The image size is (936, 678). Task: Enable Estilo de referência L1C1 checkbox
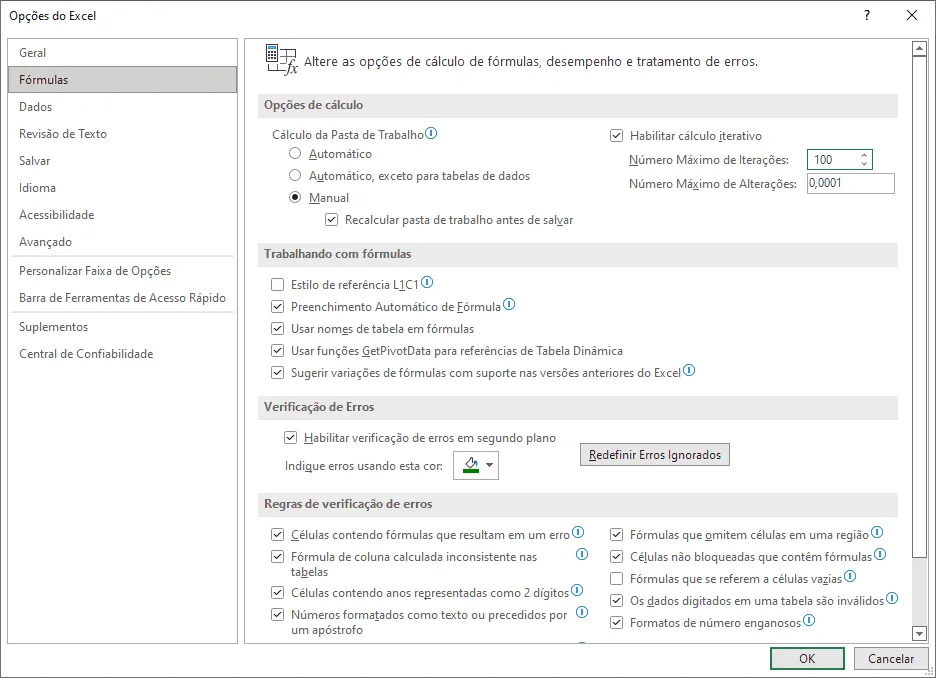(278, 285)
